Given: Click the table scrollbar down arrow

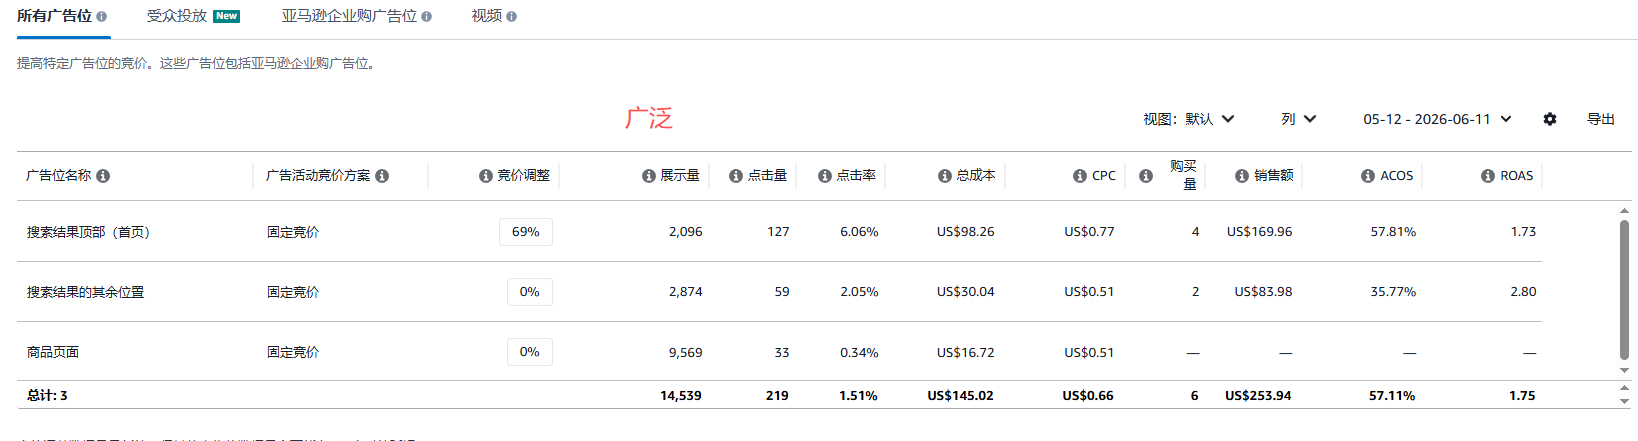Looking at the screenshot, I should click(1624, 370).
